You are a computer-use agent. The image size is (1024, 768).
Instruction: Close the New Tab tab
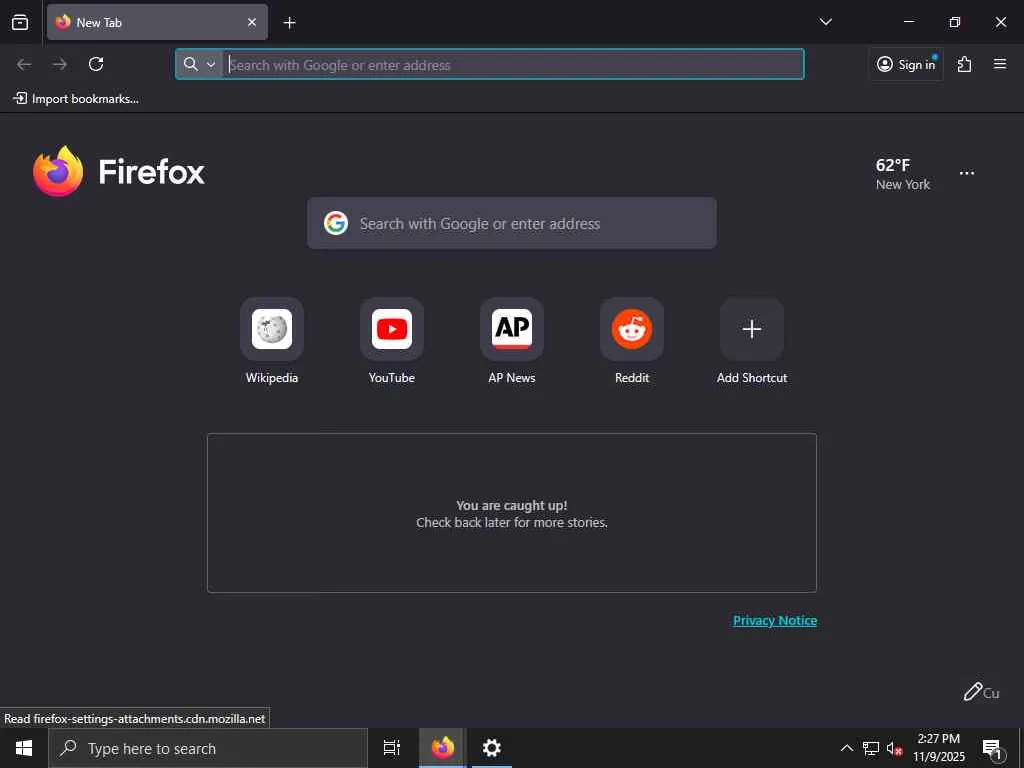pyautogui.click(x=252, y=22)
